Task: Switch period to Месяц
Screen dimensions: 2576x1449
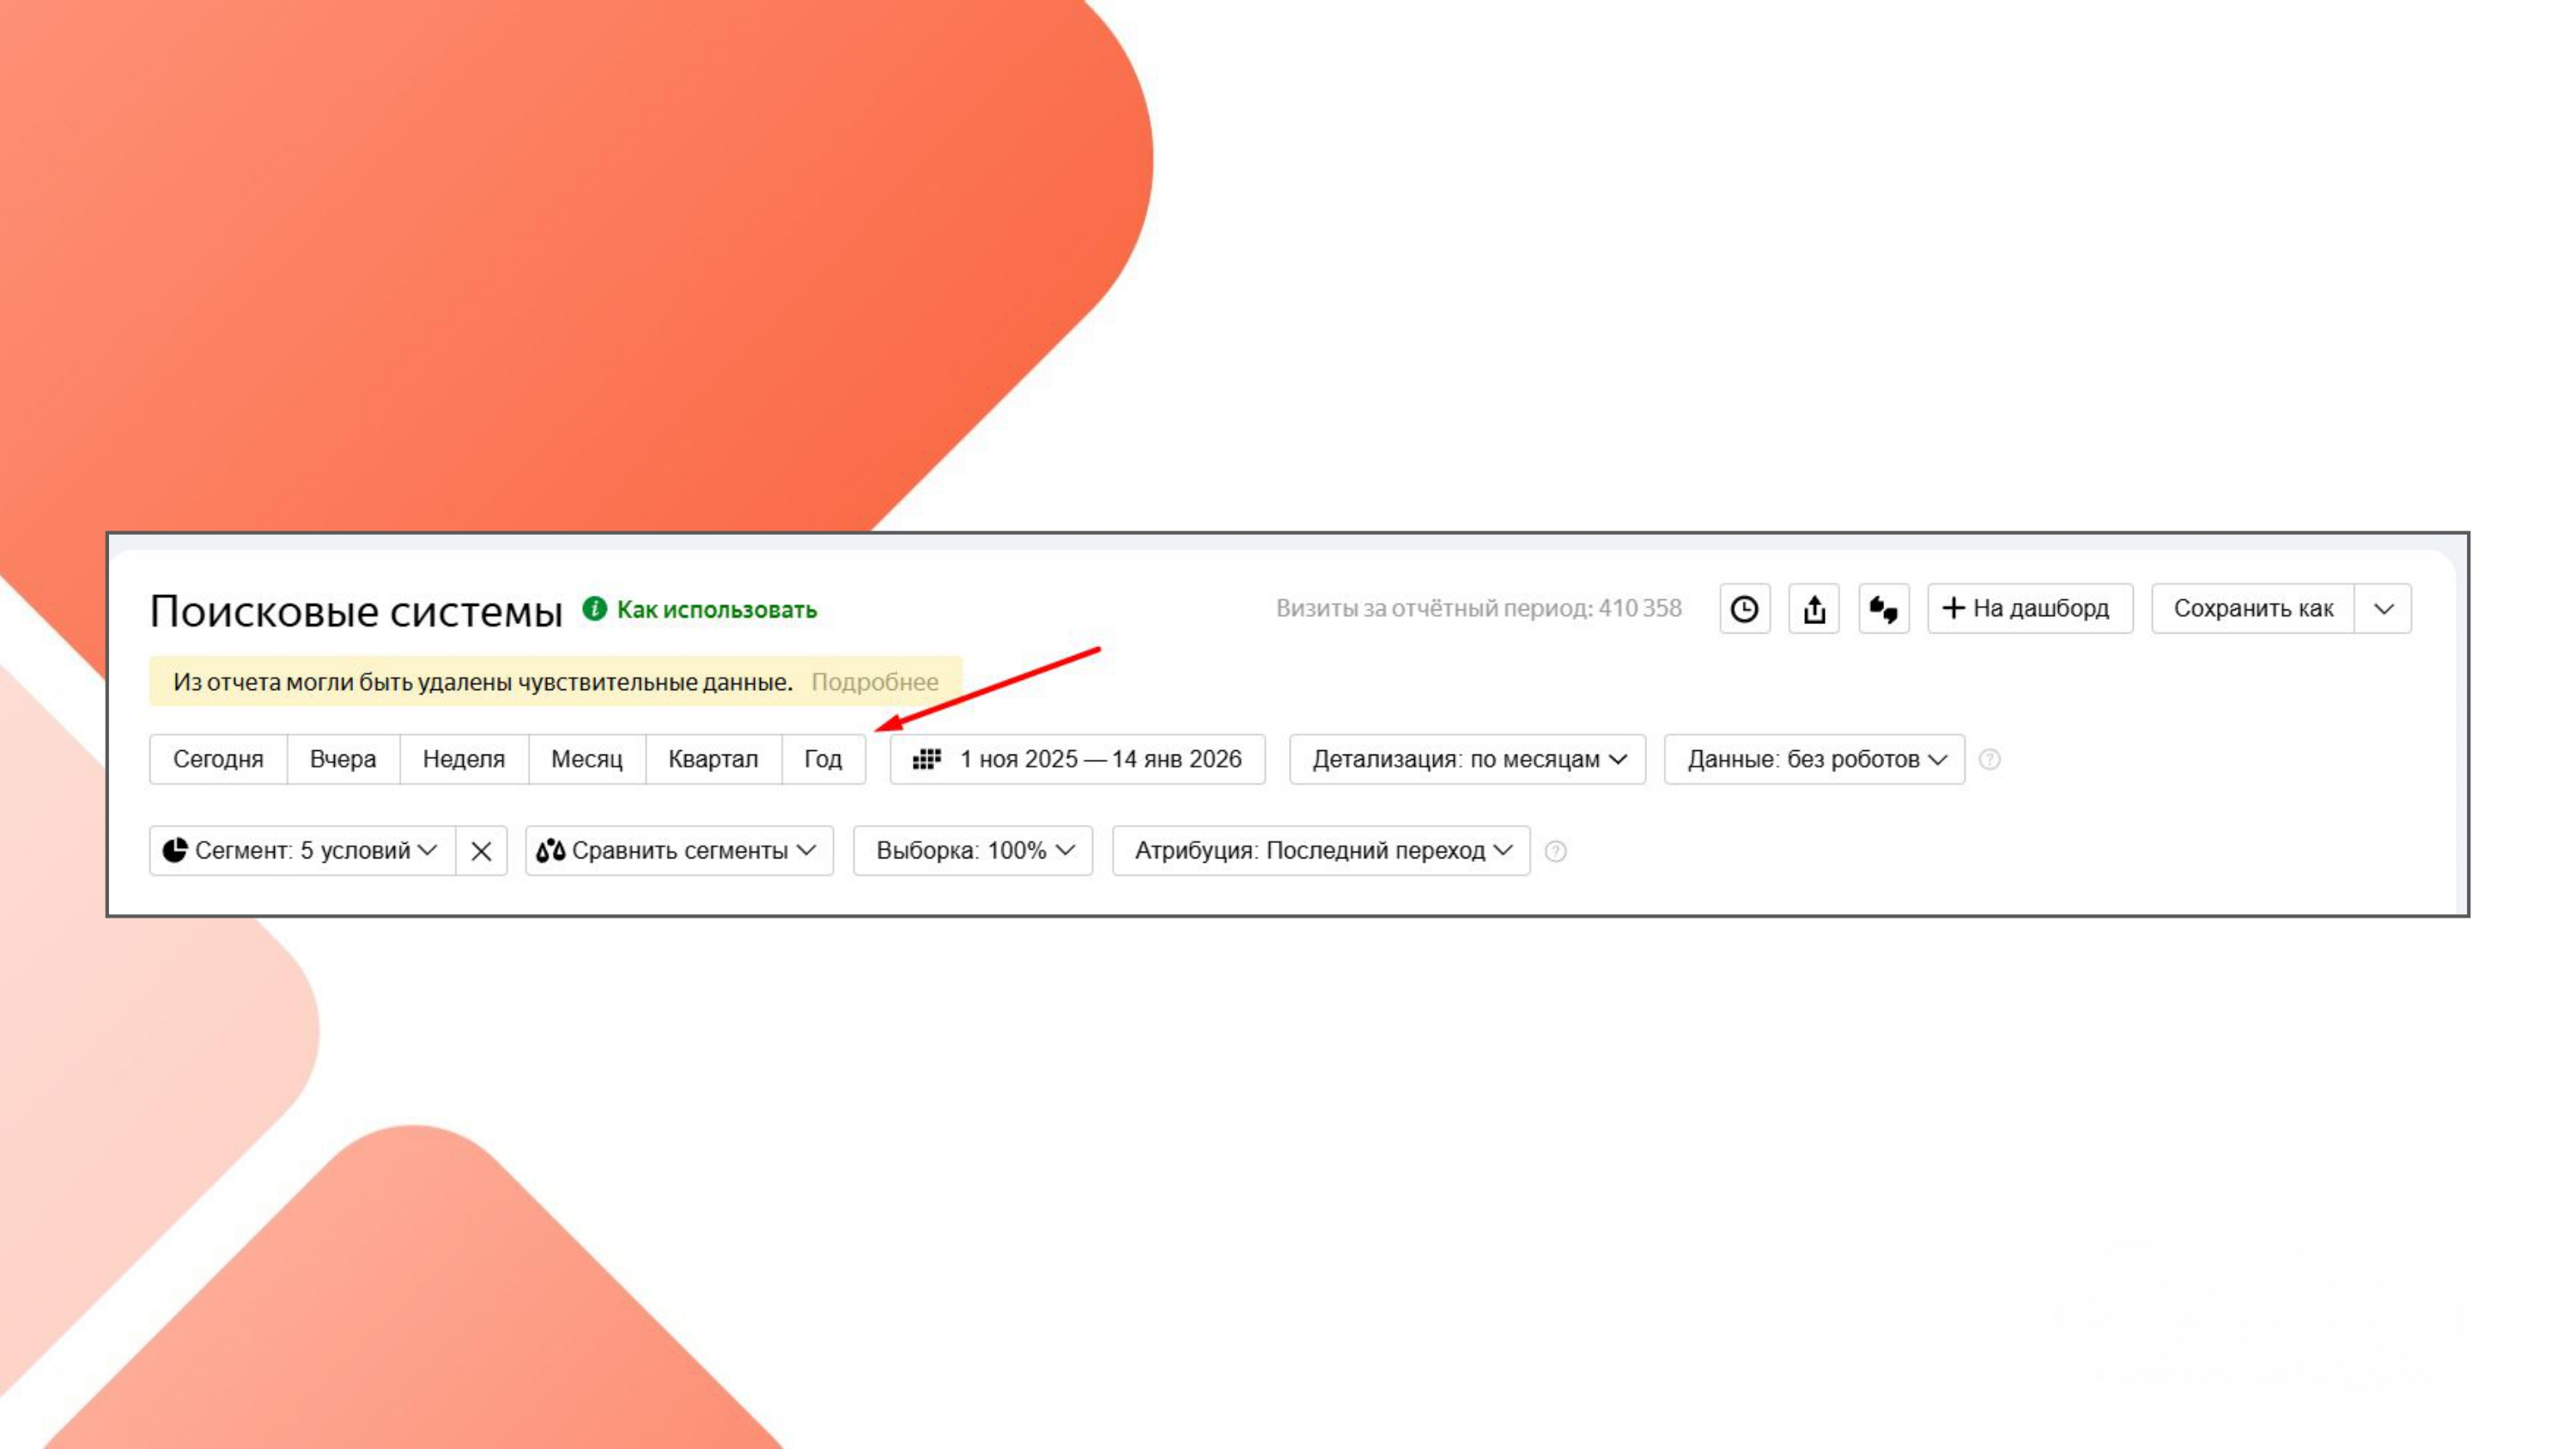Action: click(x=587, y=759)
